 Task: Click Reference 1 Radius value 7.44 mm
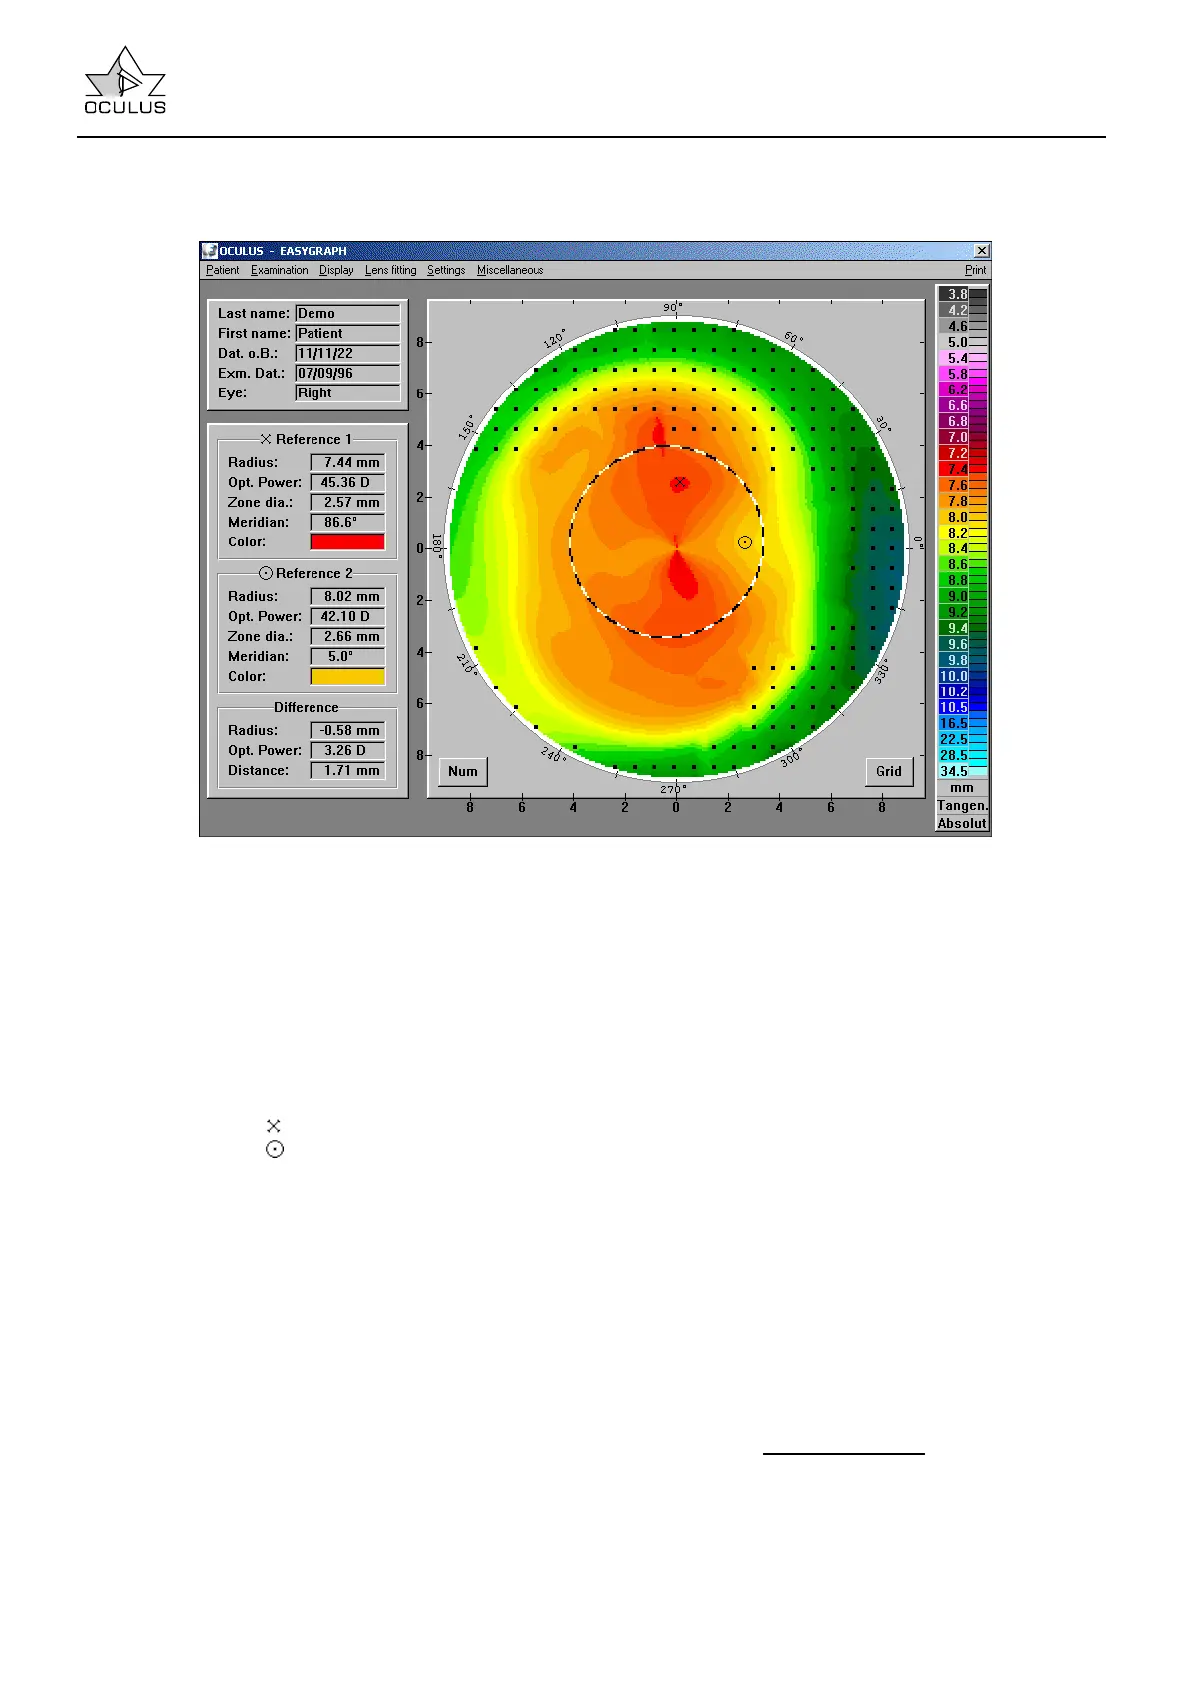point(347,462)
